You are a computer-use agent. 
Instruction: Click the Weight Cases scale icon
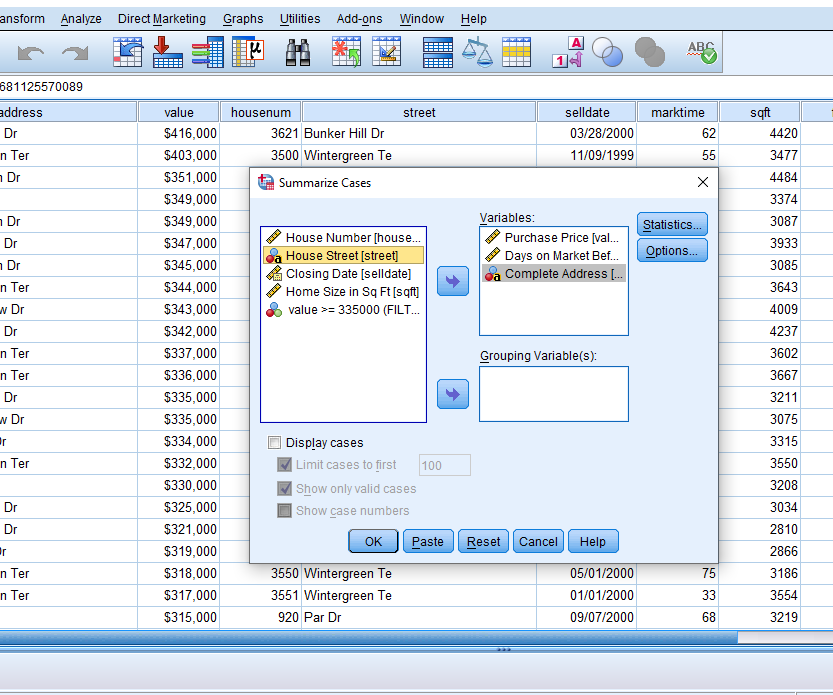tap(477, 53)
